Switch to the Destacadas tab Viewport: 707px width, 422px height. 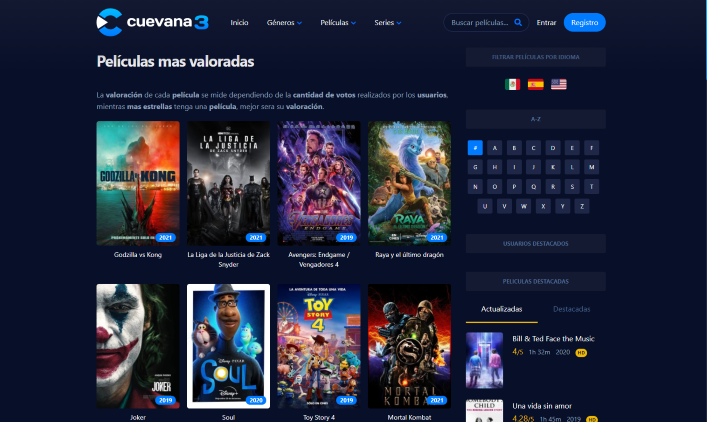(571, 309)
